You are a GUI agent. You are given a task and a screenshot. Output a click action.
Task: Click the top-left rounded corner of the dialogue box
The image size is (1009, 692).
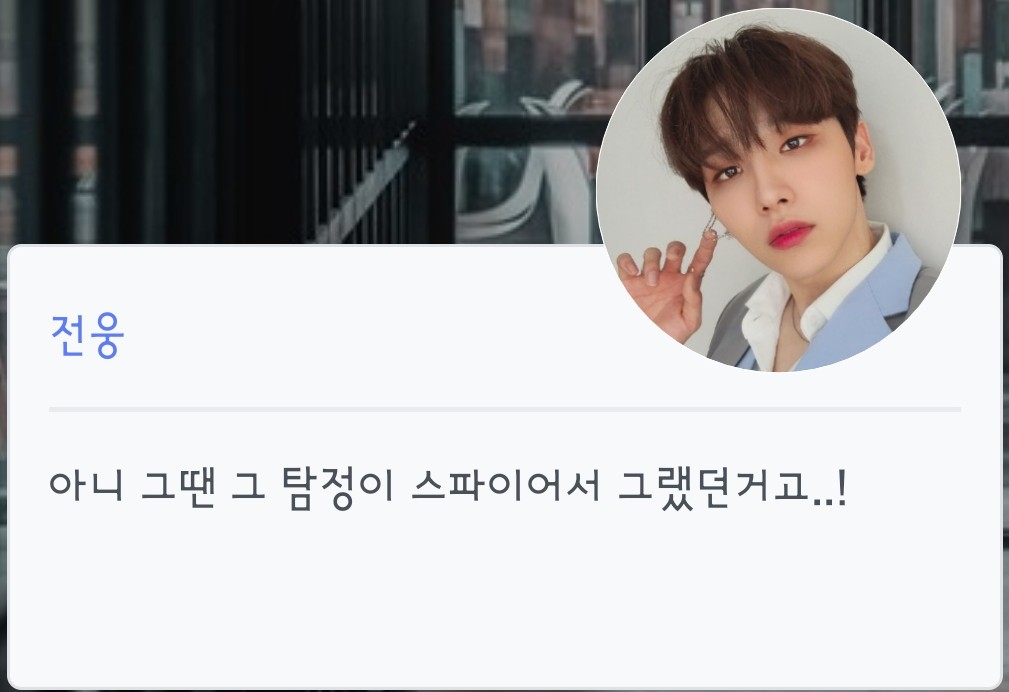pos(14,251)
